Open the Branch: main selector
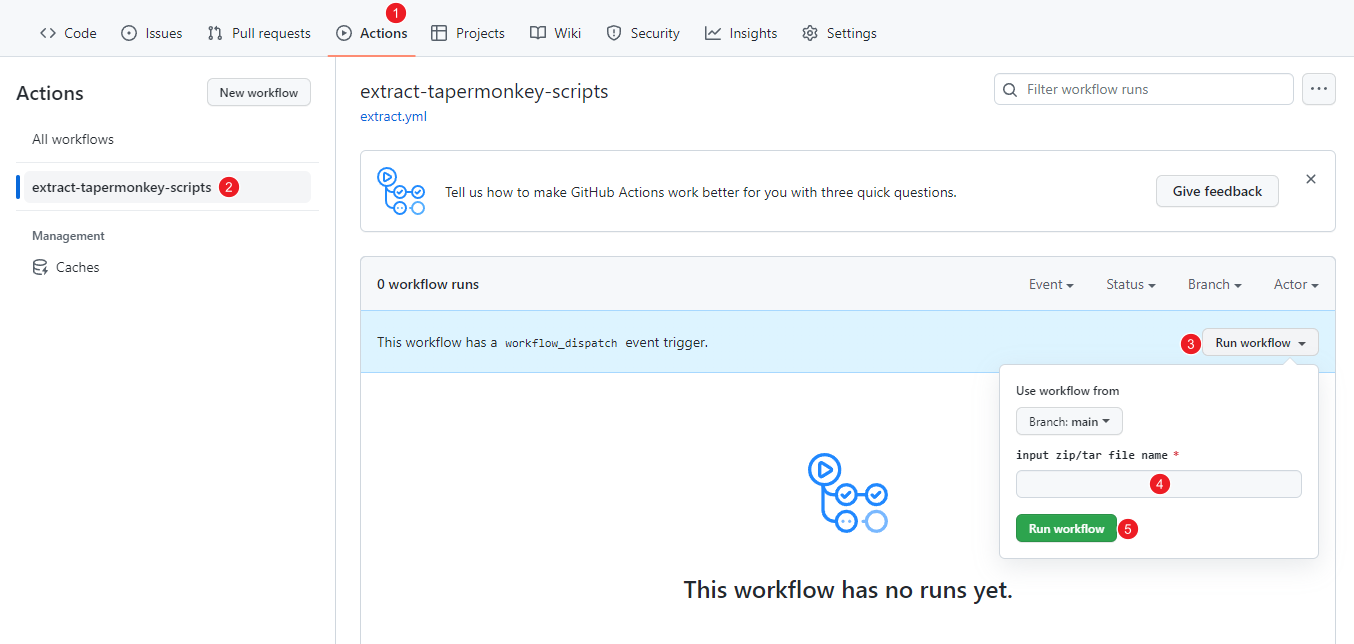Viewport: 1354px width, 644px height. 1069,421
